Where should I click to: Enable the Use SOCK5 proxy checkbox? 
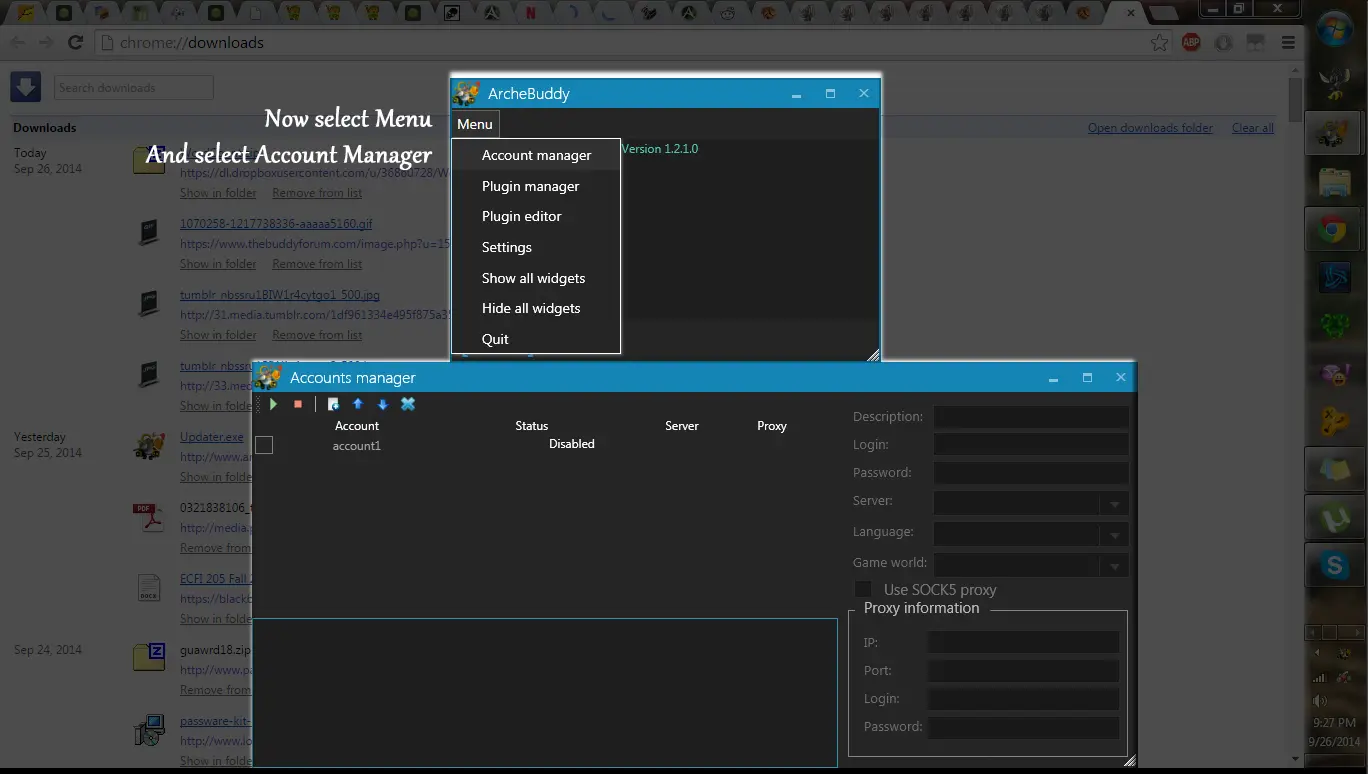[862, 589]
